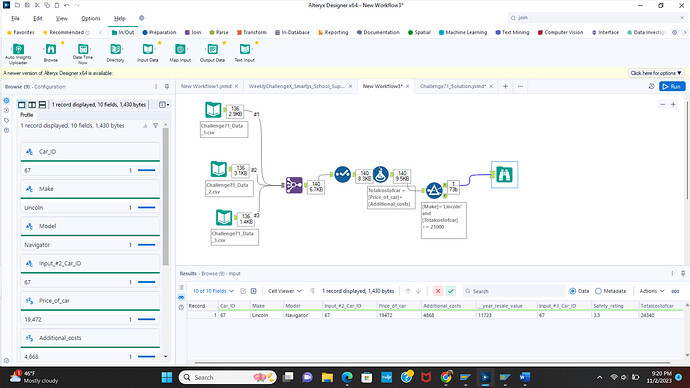This screenshot has height=388, width=690.
Task: Open the Favorites tool category
Action: (x=21, y=32)
